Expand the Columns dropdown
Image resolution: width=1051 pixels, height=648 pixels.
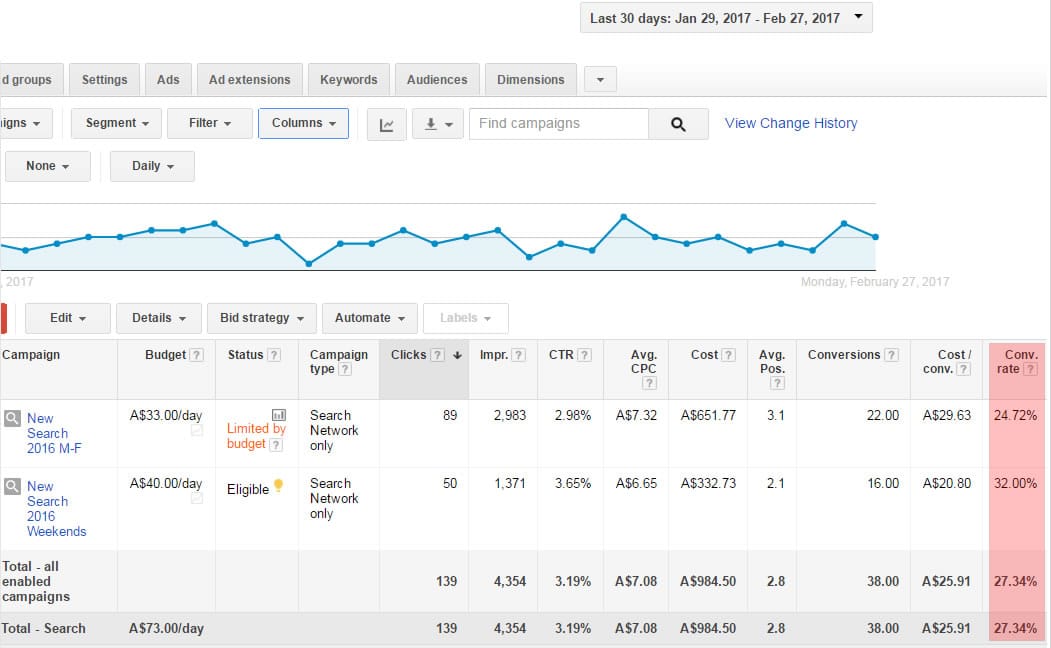pyautogui.click(x=303, y=123)
